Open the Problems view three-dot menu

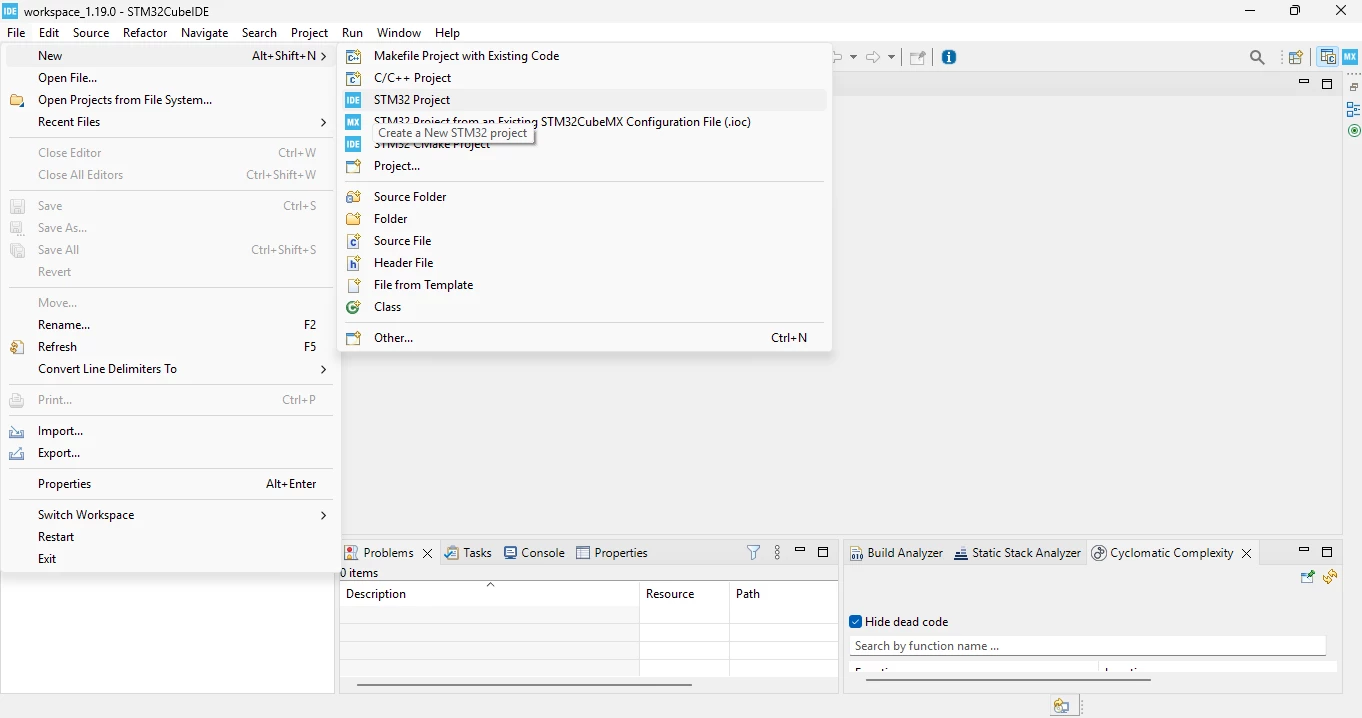click(777, 552)
